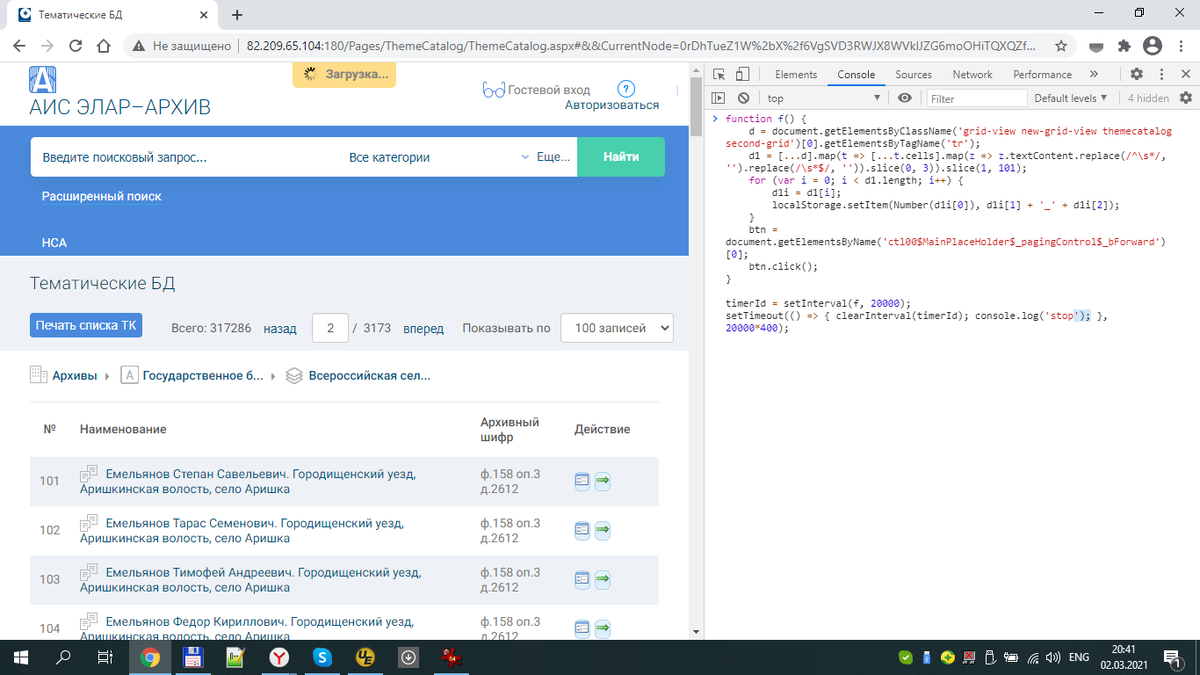Click the АИС ЭЛАР-АРХИВ logo
Image resolution: width=1200 pixels, height=675 pixels.
120,93
